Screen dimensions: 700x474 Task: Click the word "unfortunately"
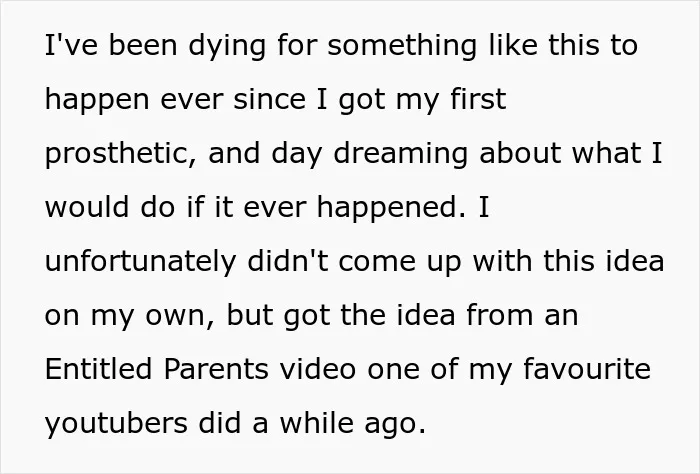pyautogui.click(x=140, y=262)
